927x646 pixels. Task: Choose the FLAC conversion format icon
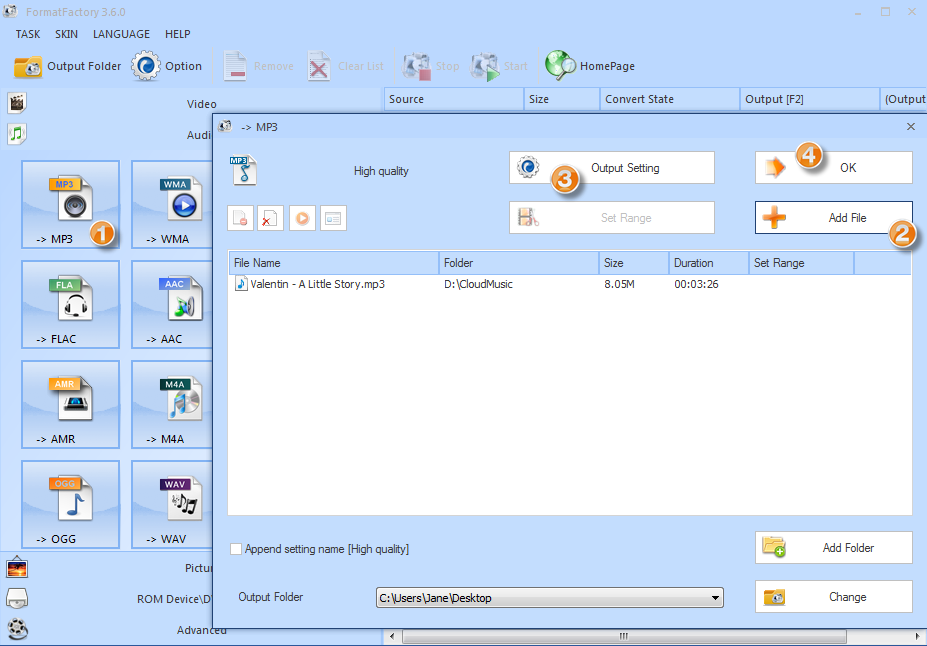[69, 304]
